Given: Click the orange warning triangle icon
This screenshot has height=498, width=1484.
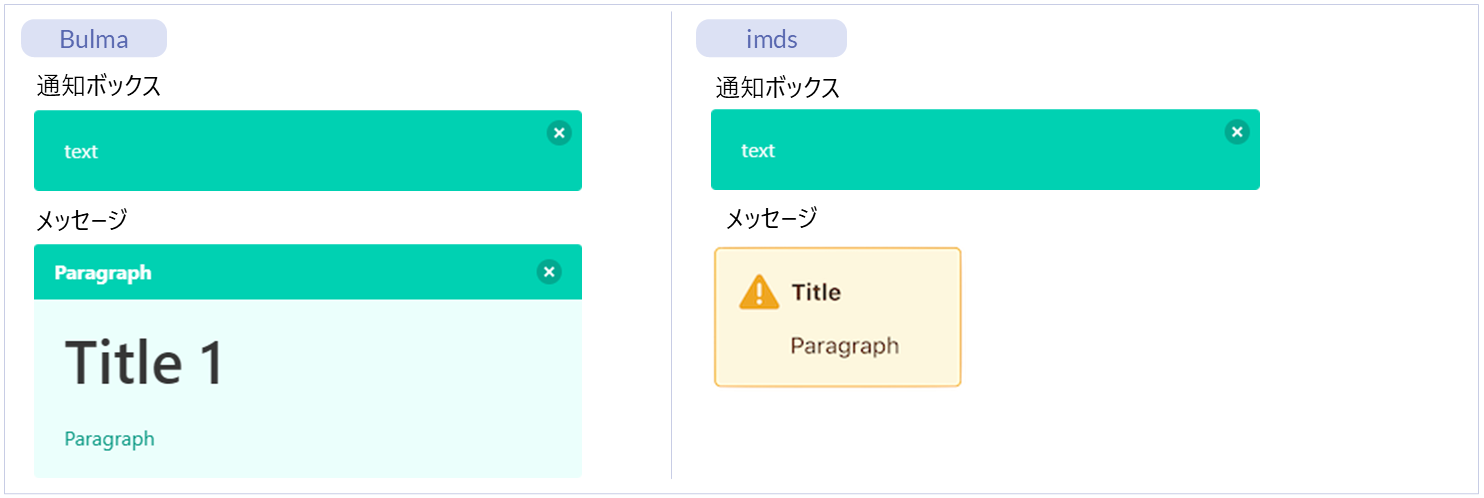Looking at the screenshot, I should point(759,292).
